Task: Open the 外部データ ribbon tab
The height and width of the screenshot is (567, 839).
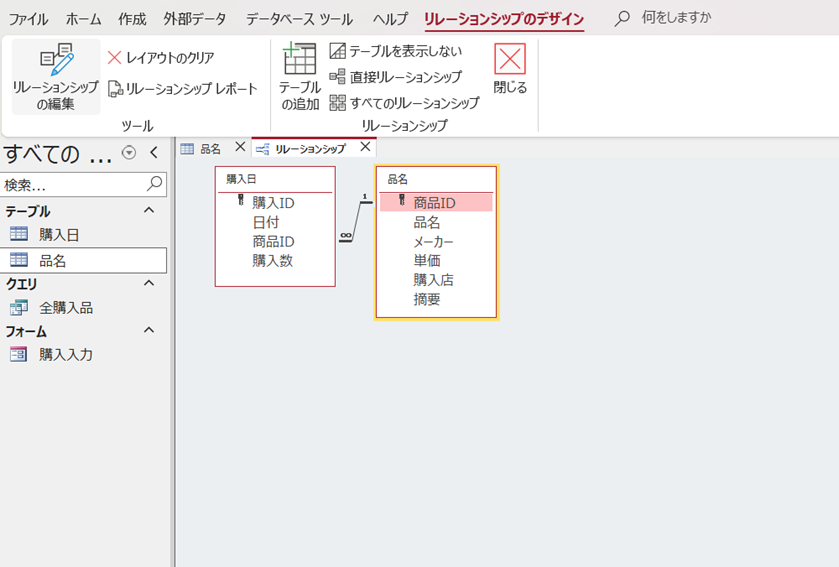Action: (195, 19)
